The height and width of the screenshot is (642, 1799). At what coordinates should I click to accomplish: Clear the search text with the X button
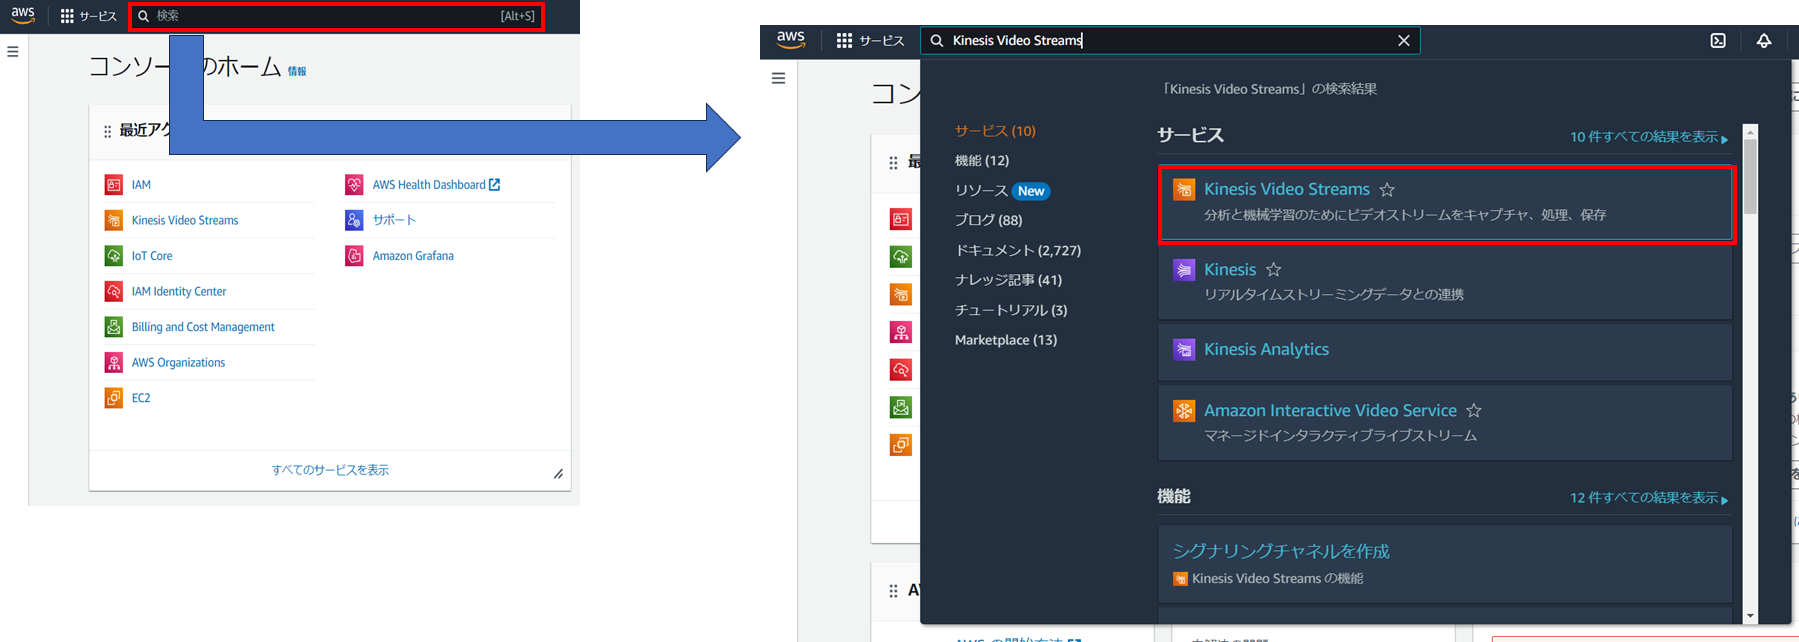pos(1404,41)
